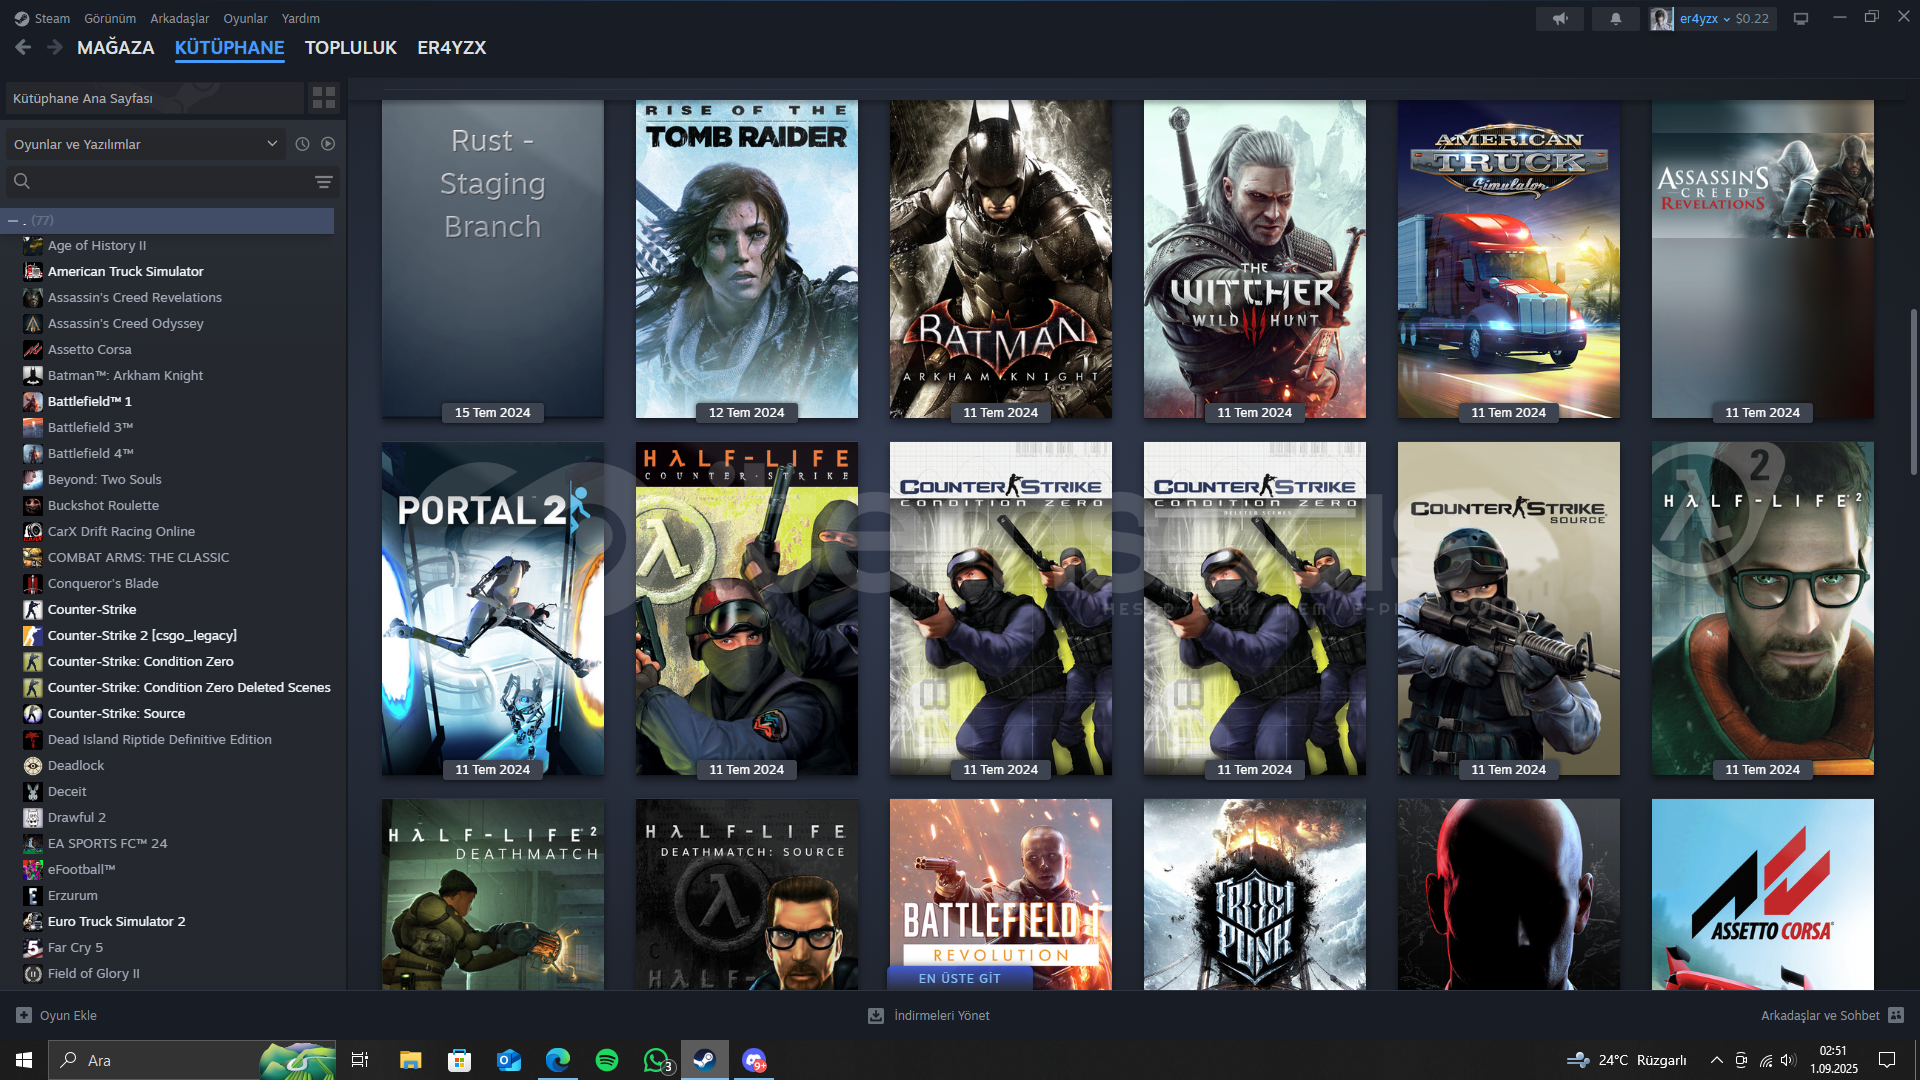Image resolution: width=1920 pixels, height=1080 pixels.
Task: Go to the TOPLULUK tab
Action: pos(351,47)
